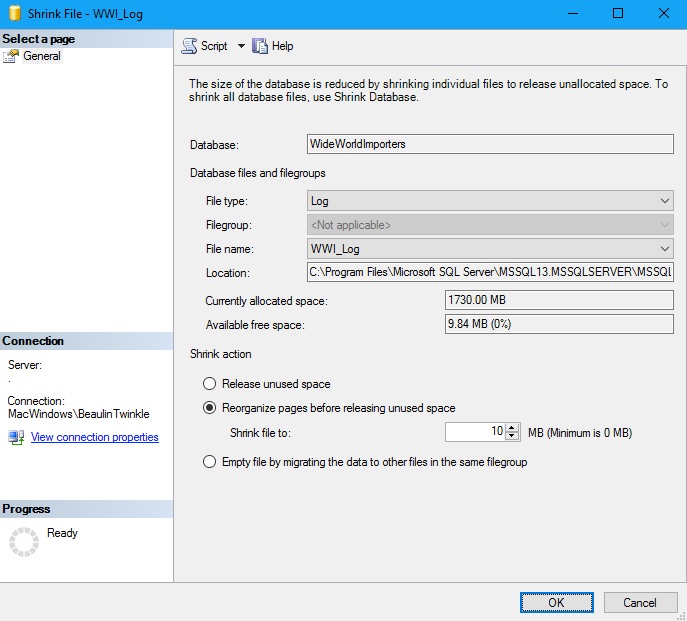Open the Script dropdown arrow
The image size is (687, 621).
240,46
